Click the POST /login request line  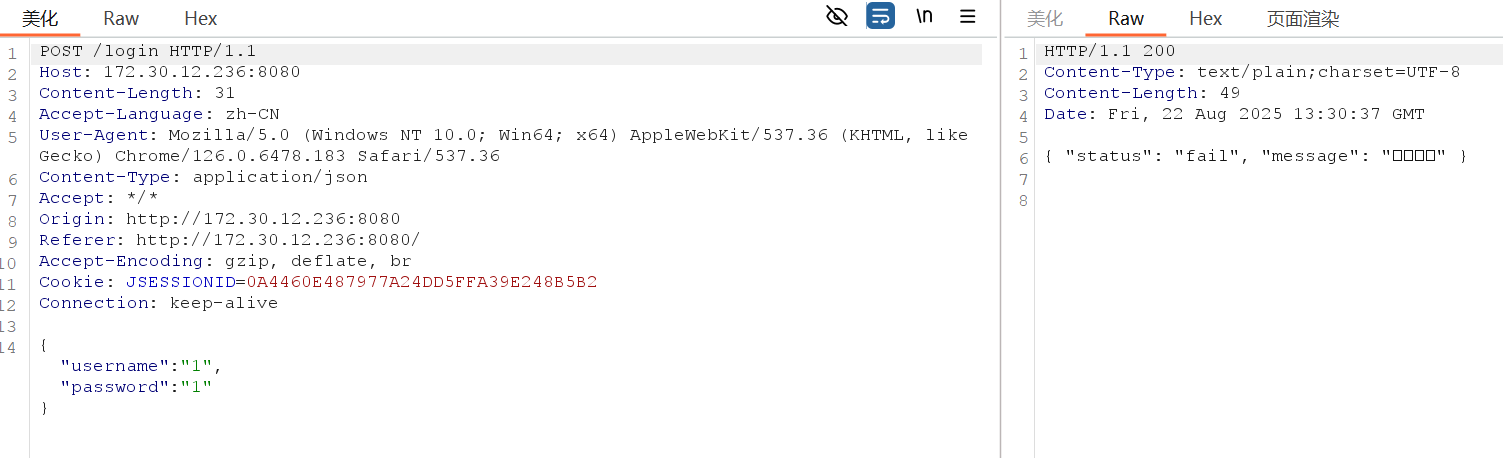coord(148,51)
